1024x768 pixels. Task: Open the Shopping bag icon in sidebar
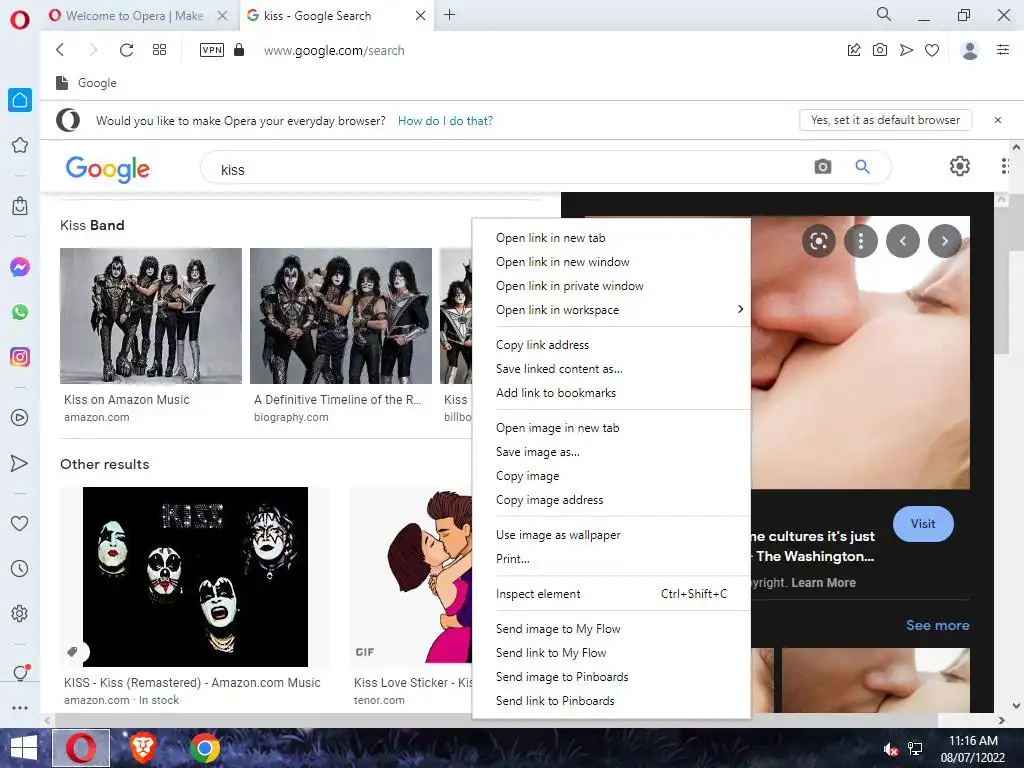(x=20, y=206)
